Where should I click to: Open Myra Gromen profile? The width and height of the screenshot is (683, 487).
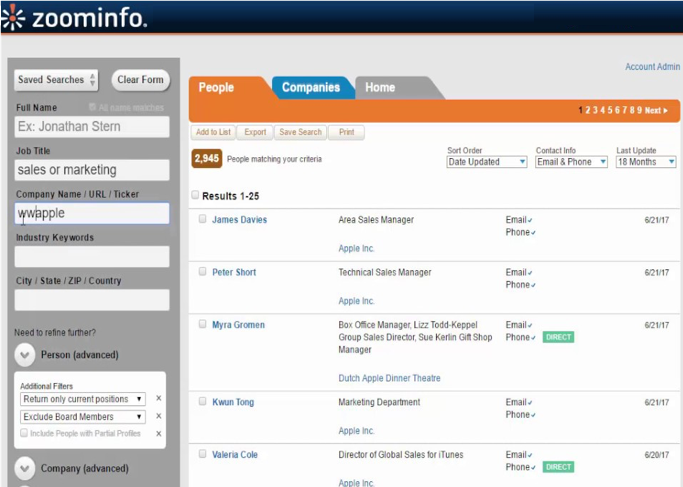click(238, 325)
